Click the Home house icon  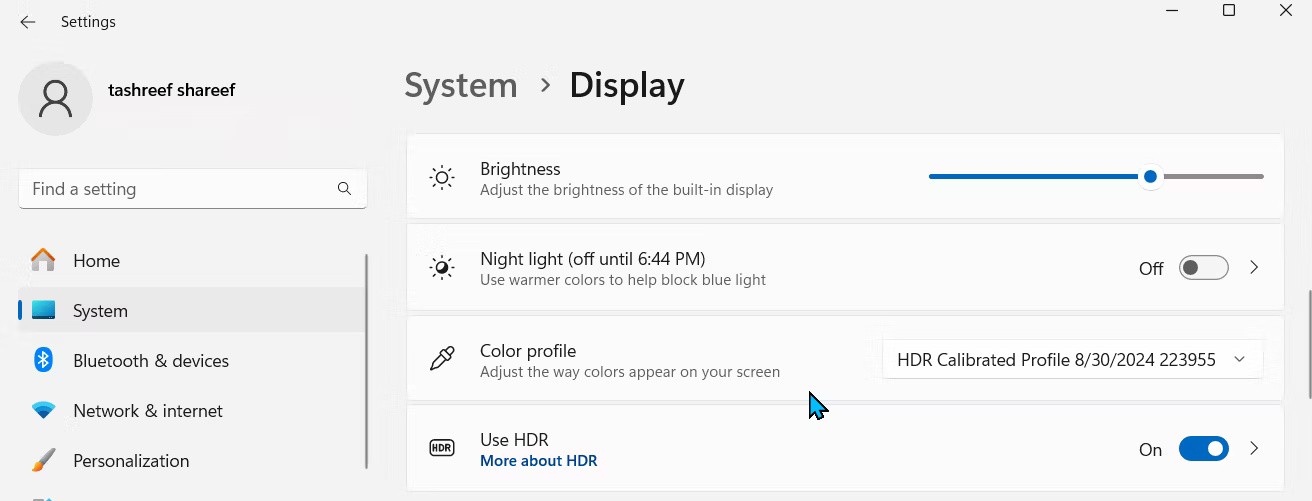click(x=43, y=260)
